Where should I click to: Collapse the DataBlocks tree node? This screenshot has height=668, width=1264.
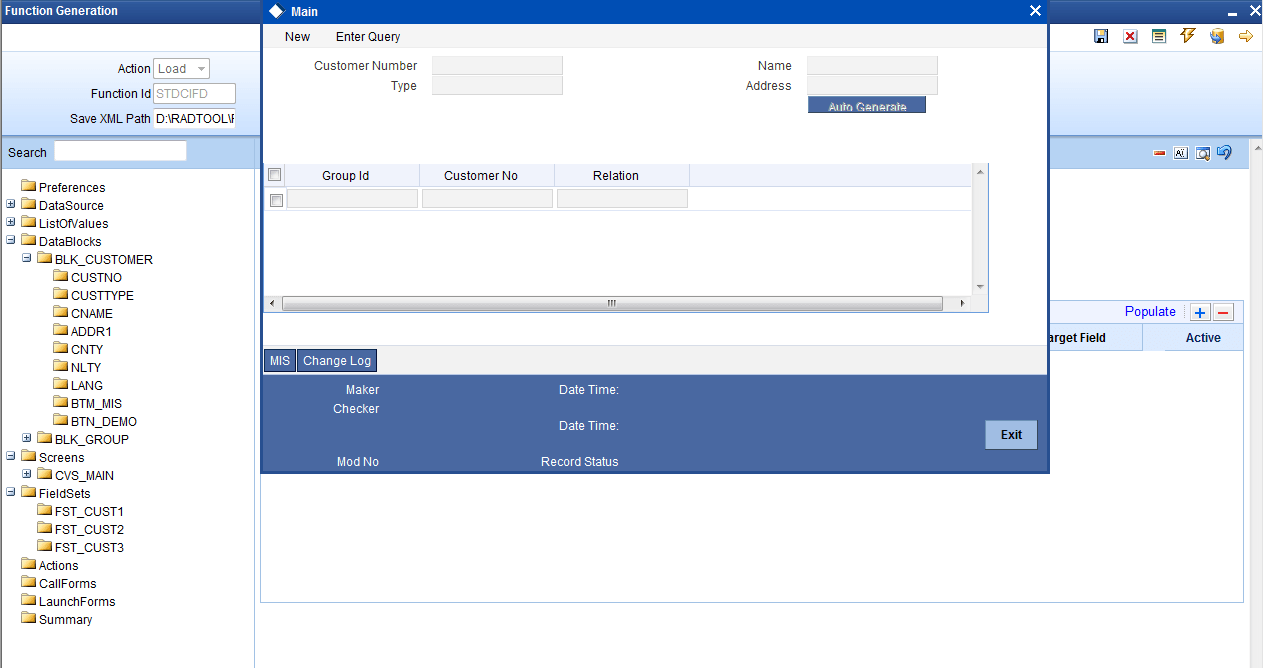coord(11,241)
